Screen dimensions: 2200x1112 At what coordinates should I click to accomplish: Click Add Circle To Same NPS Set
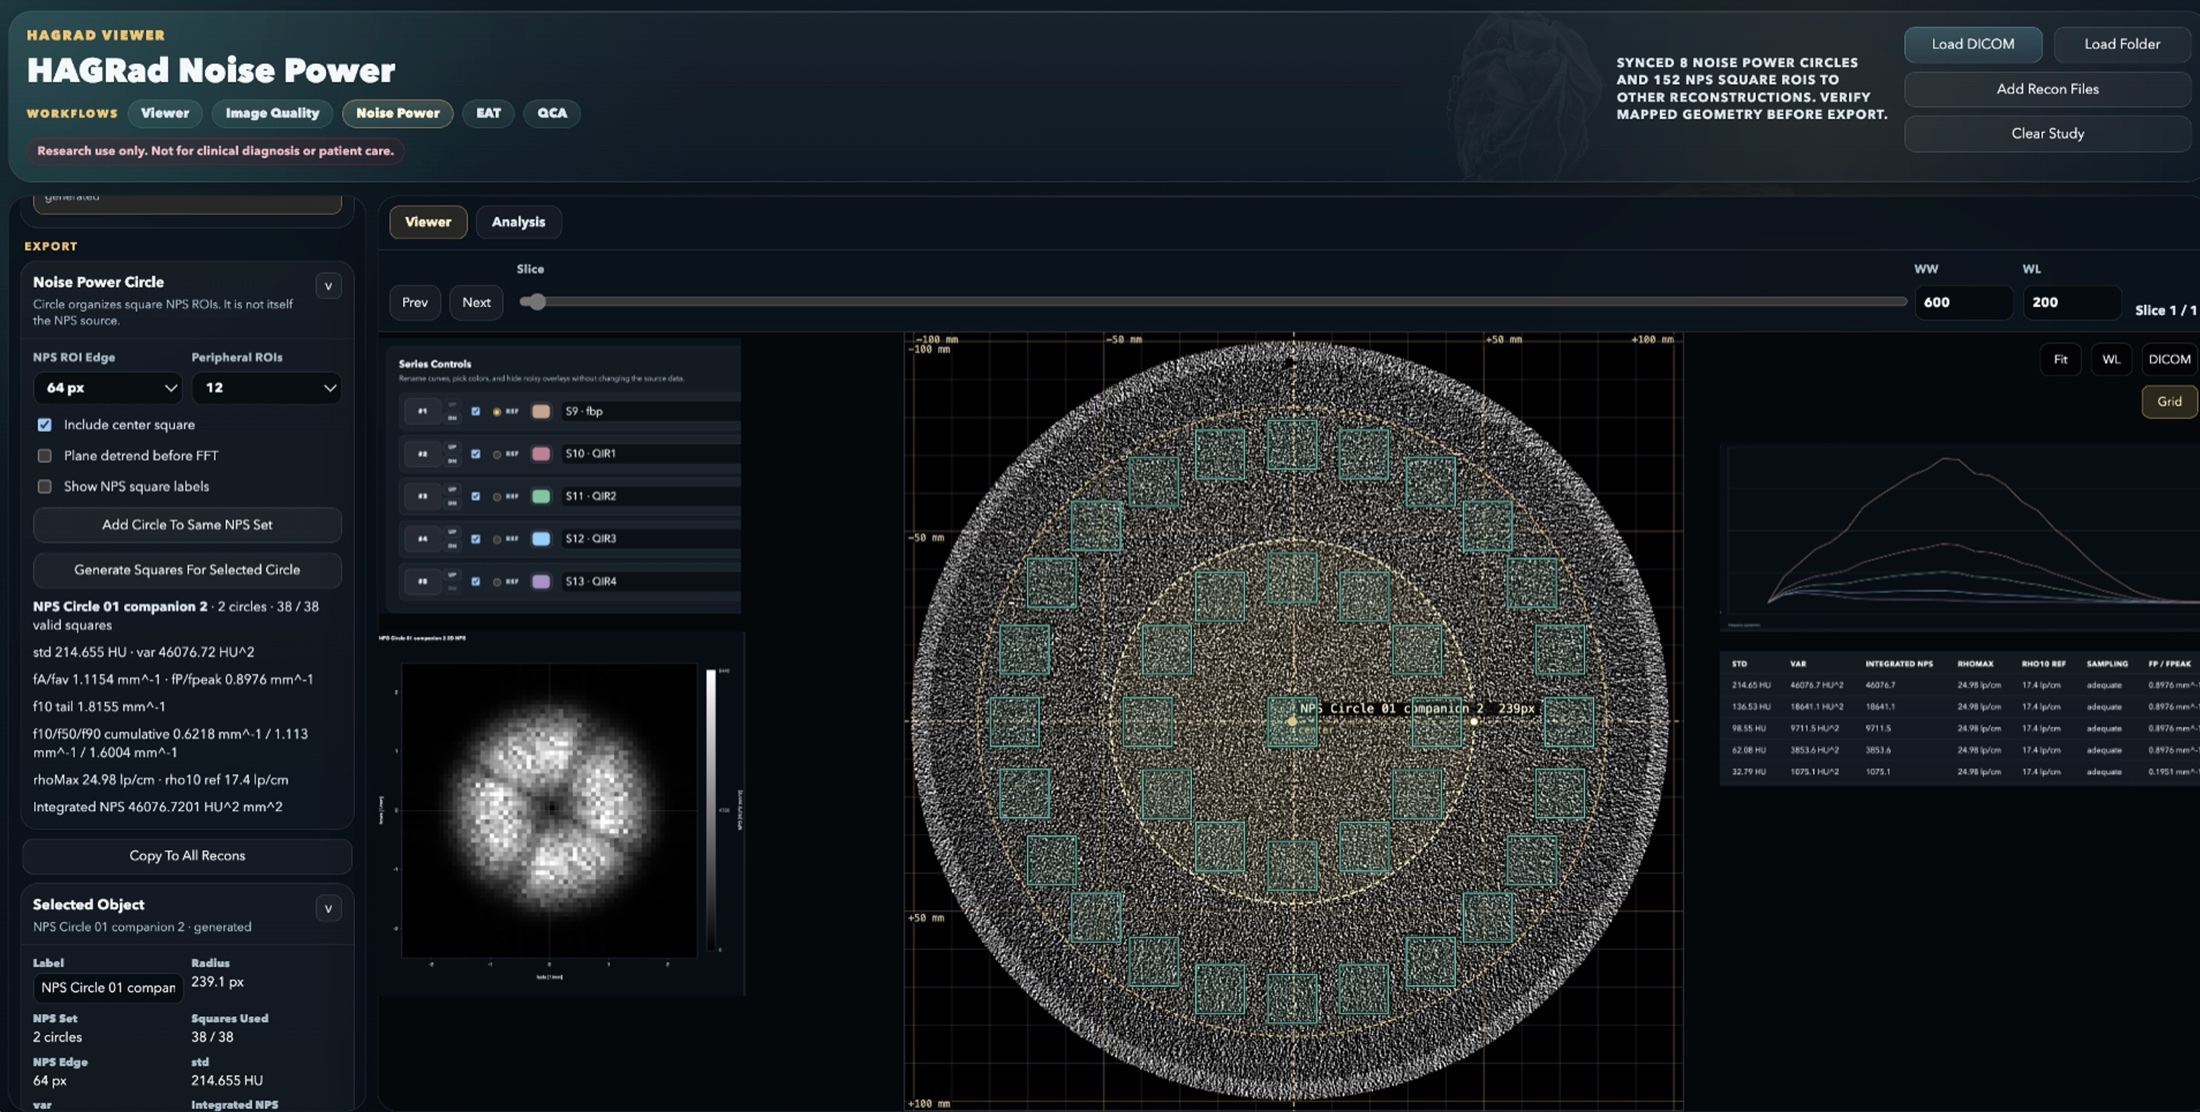pyautogui.click(x=187, y=525)
